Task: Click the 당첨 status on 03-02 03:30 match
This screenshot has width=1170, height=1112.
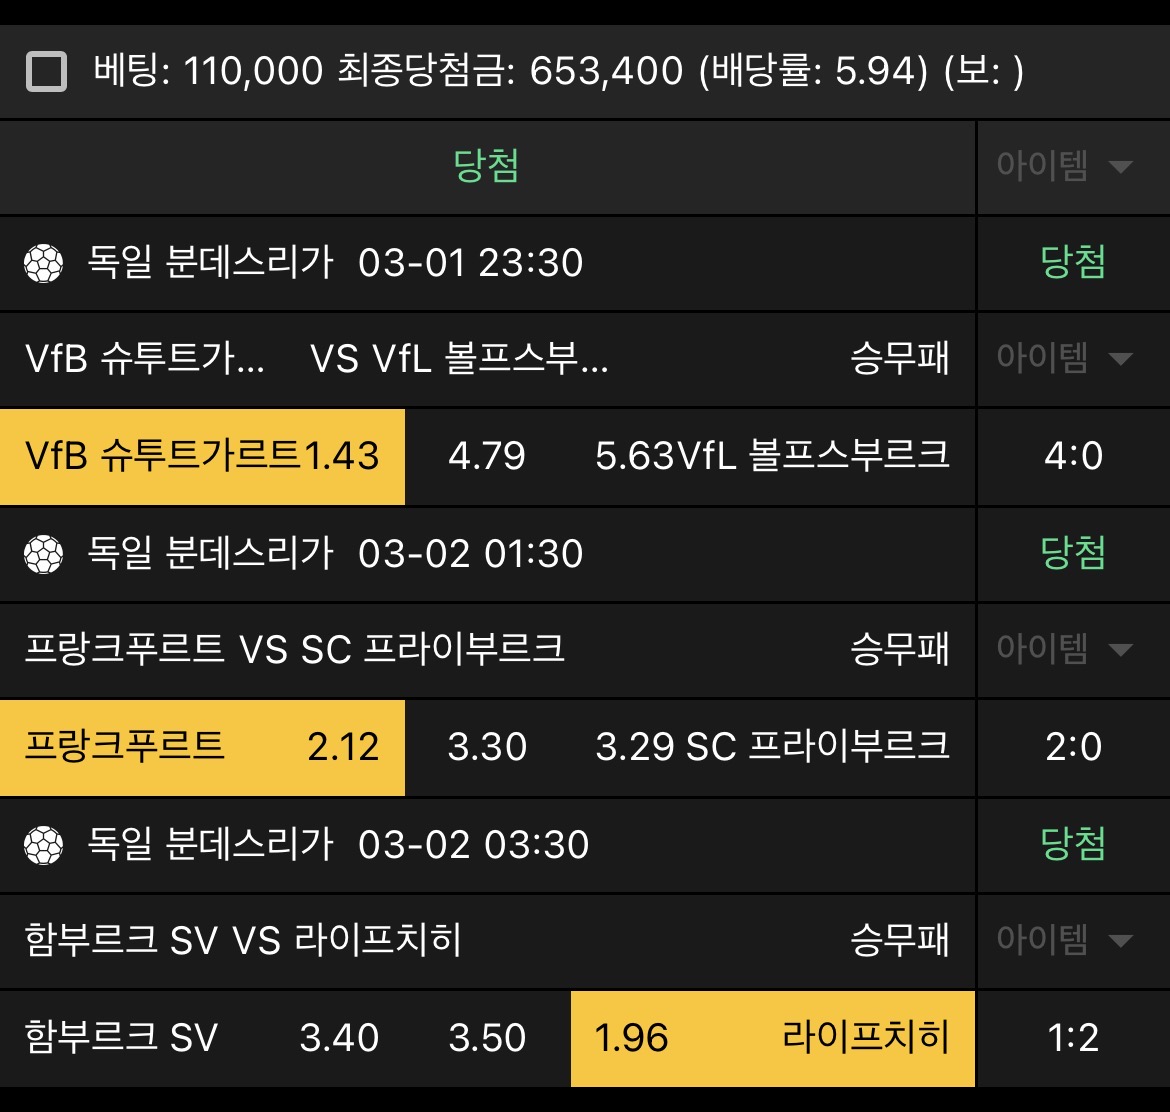Action: coord(1073,845)
